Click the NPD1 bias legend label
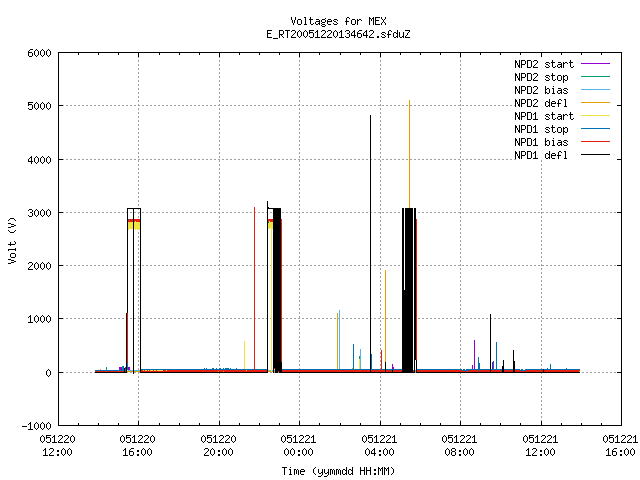The width and height of the screenshot is (640, 480). (541, 142)
